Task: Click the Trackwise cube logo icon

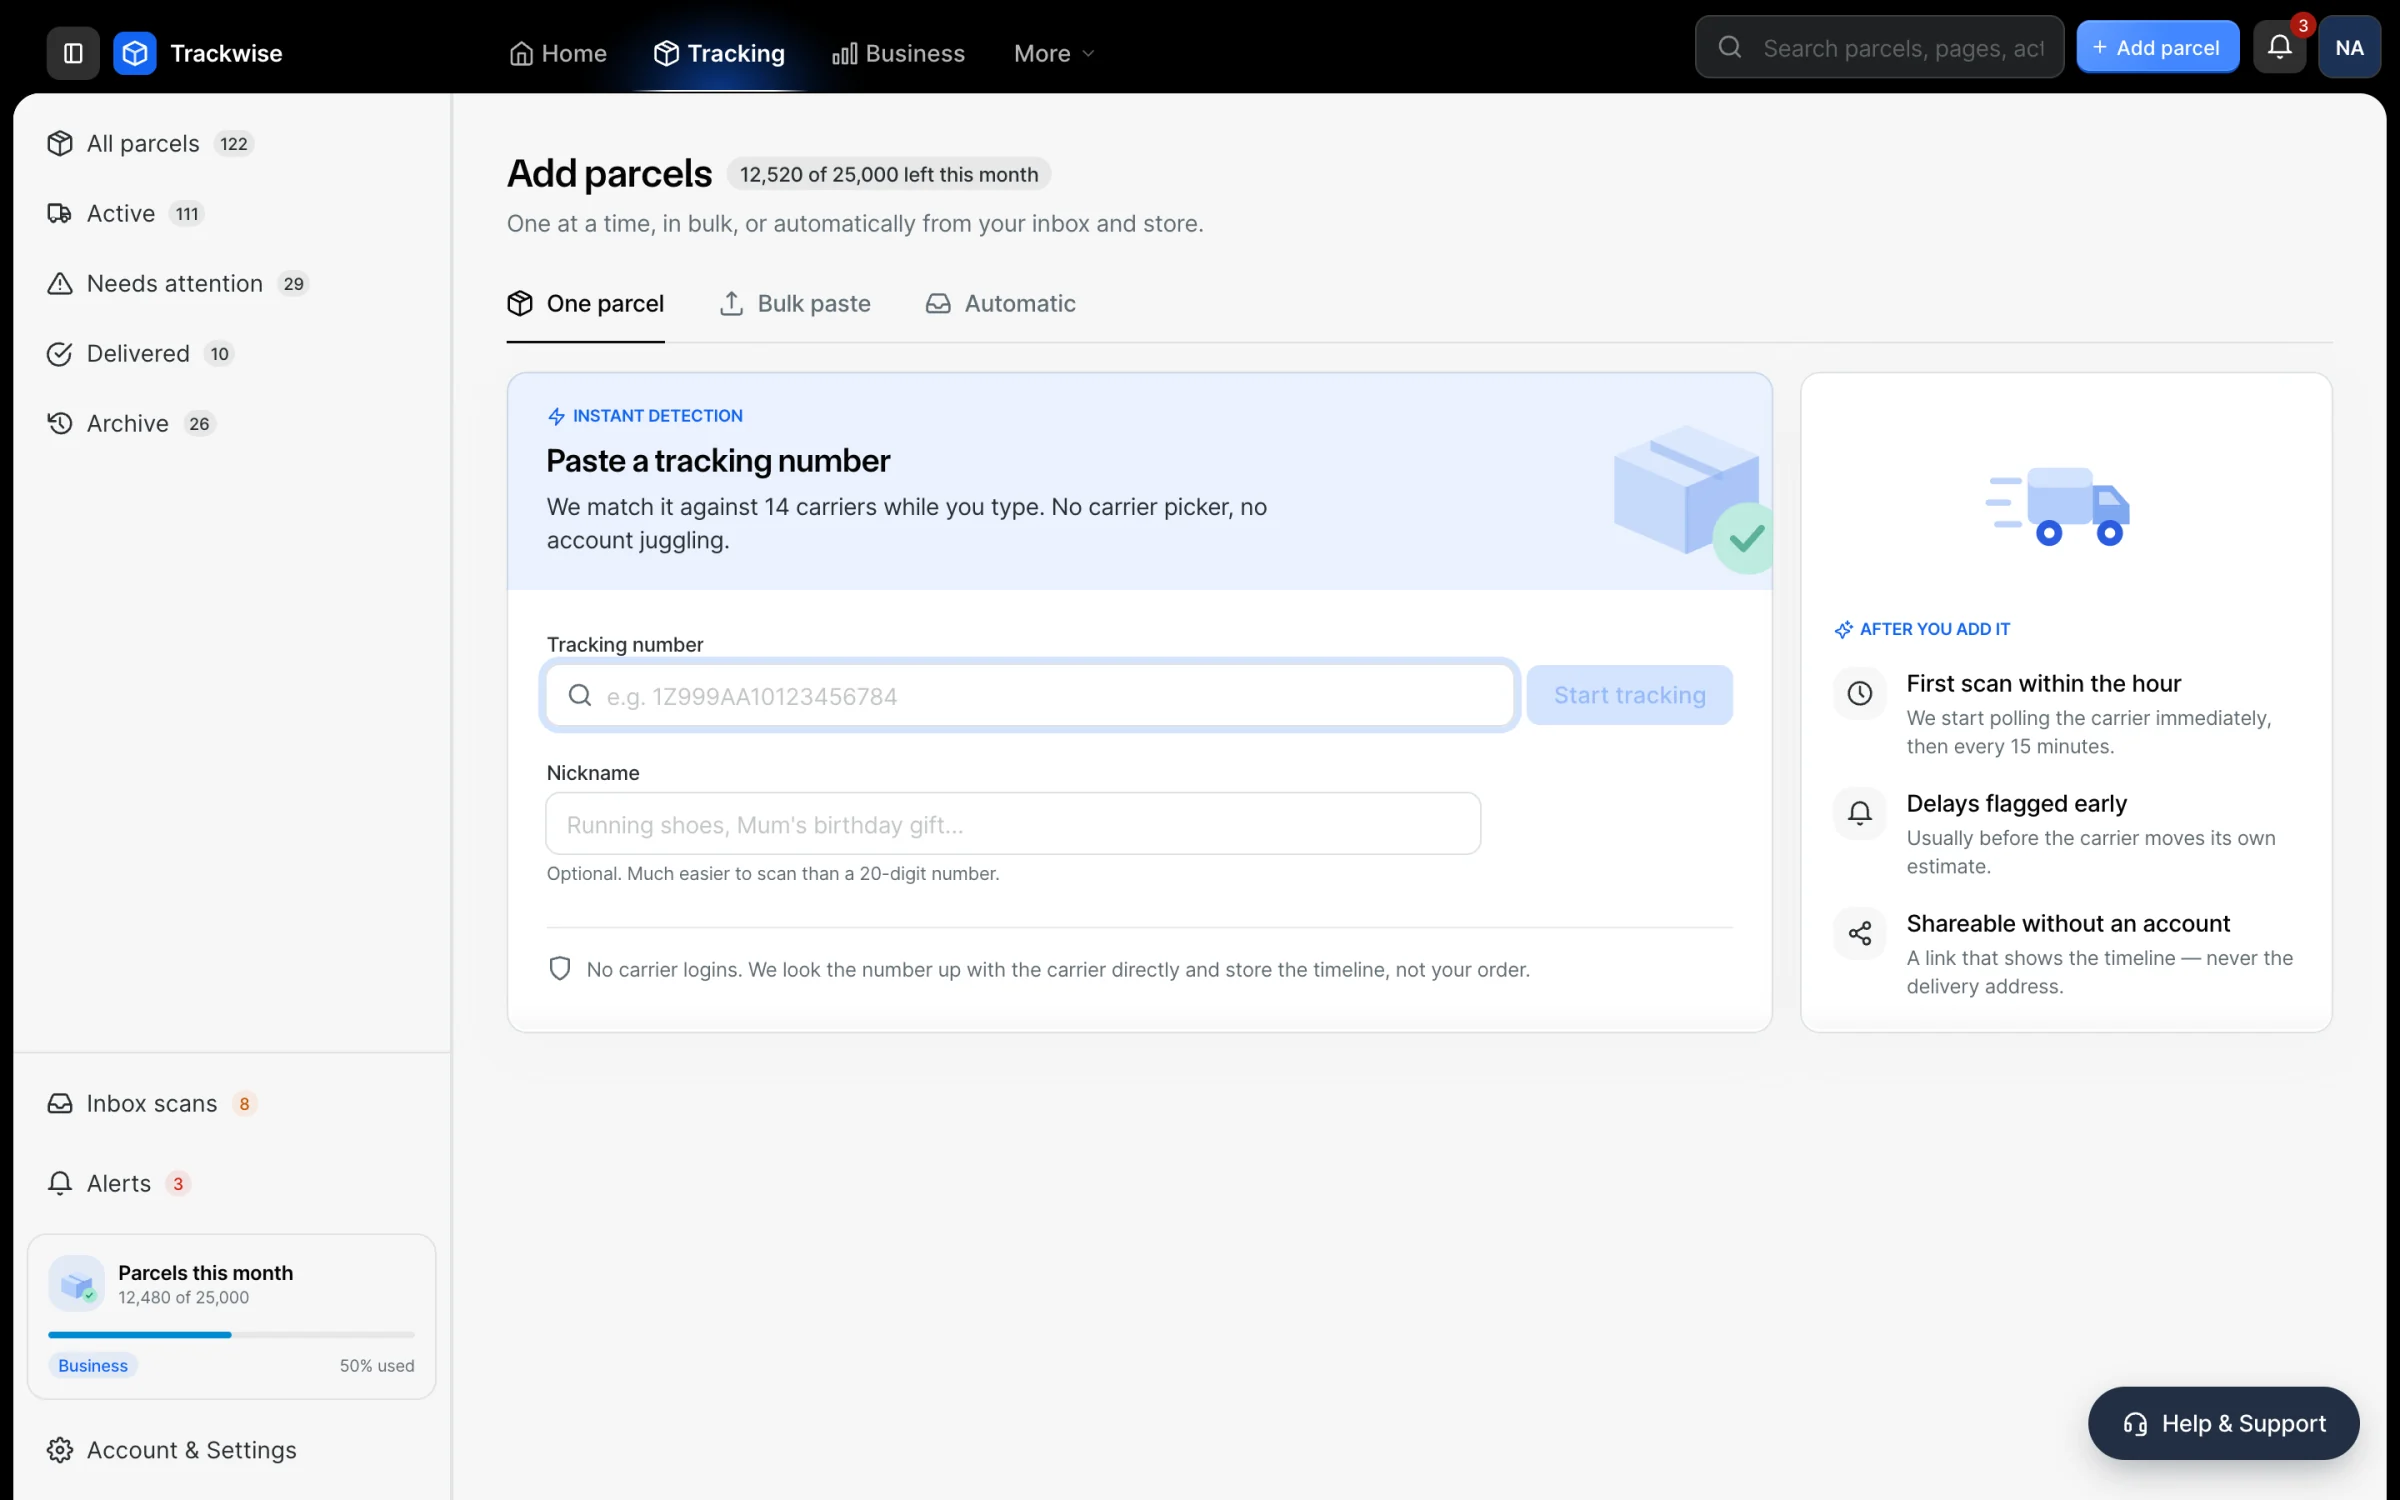Action: point(135,53)
